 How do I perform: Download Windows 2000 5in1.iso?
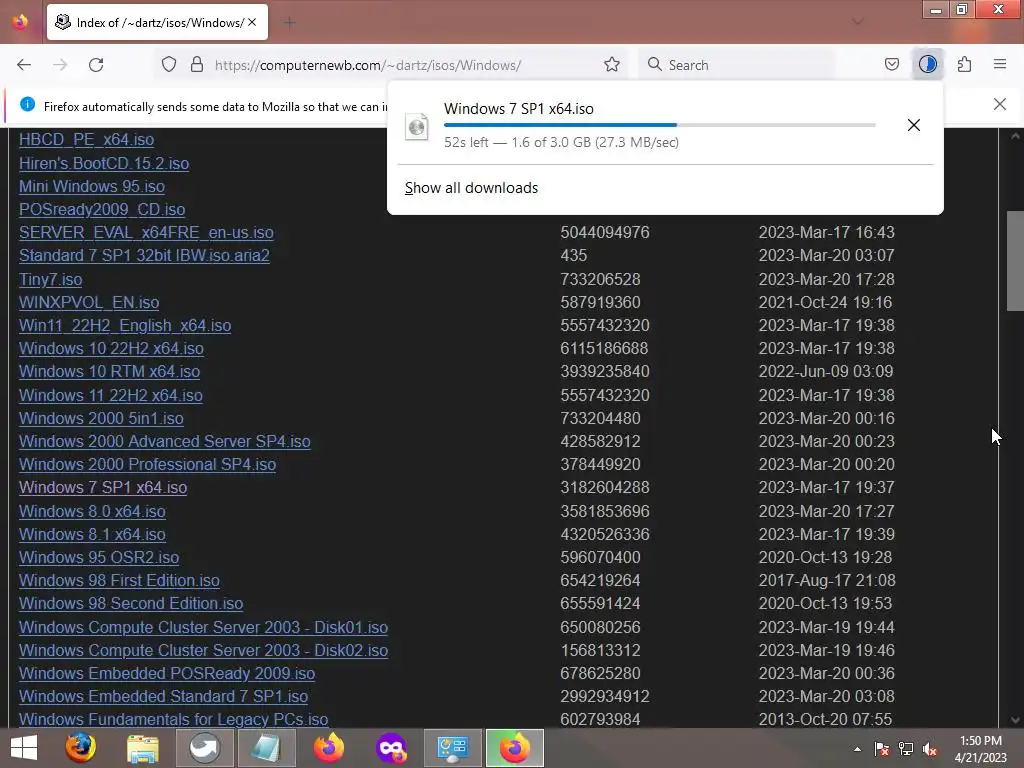click(101, 419)
